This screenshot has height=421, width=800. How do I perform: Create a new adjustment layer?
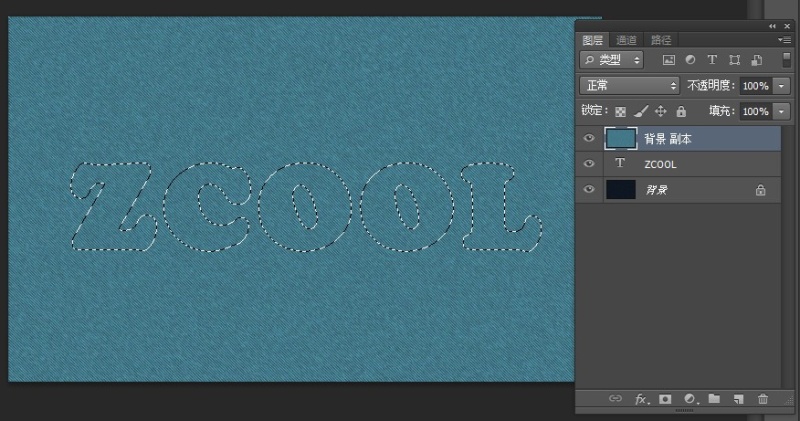[689, 399]
